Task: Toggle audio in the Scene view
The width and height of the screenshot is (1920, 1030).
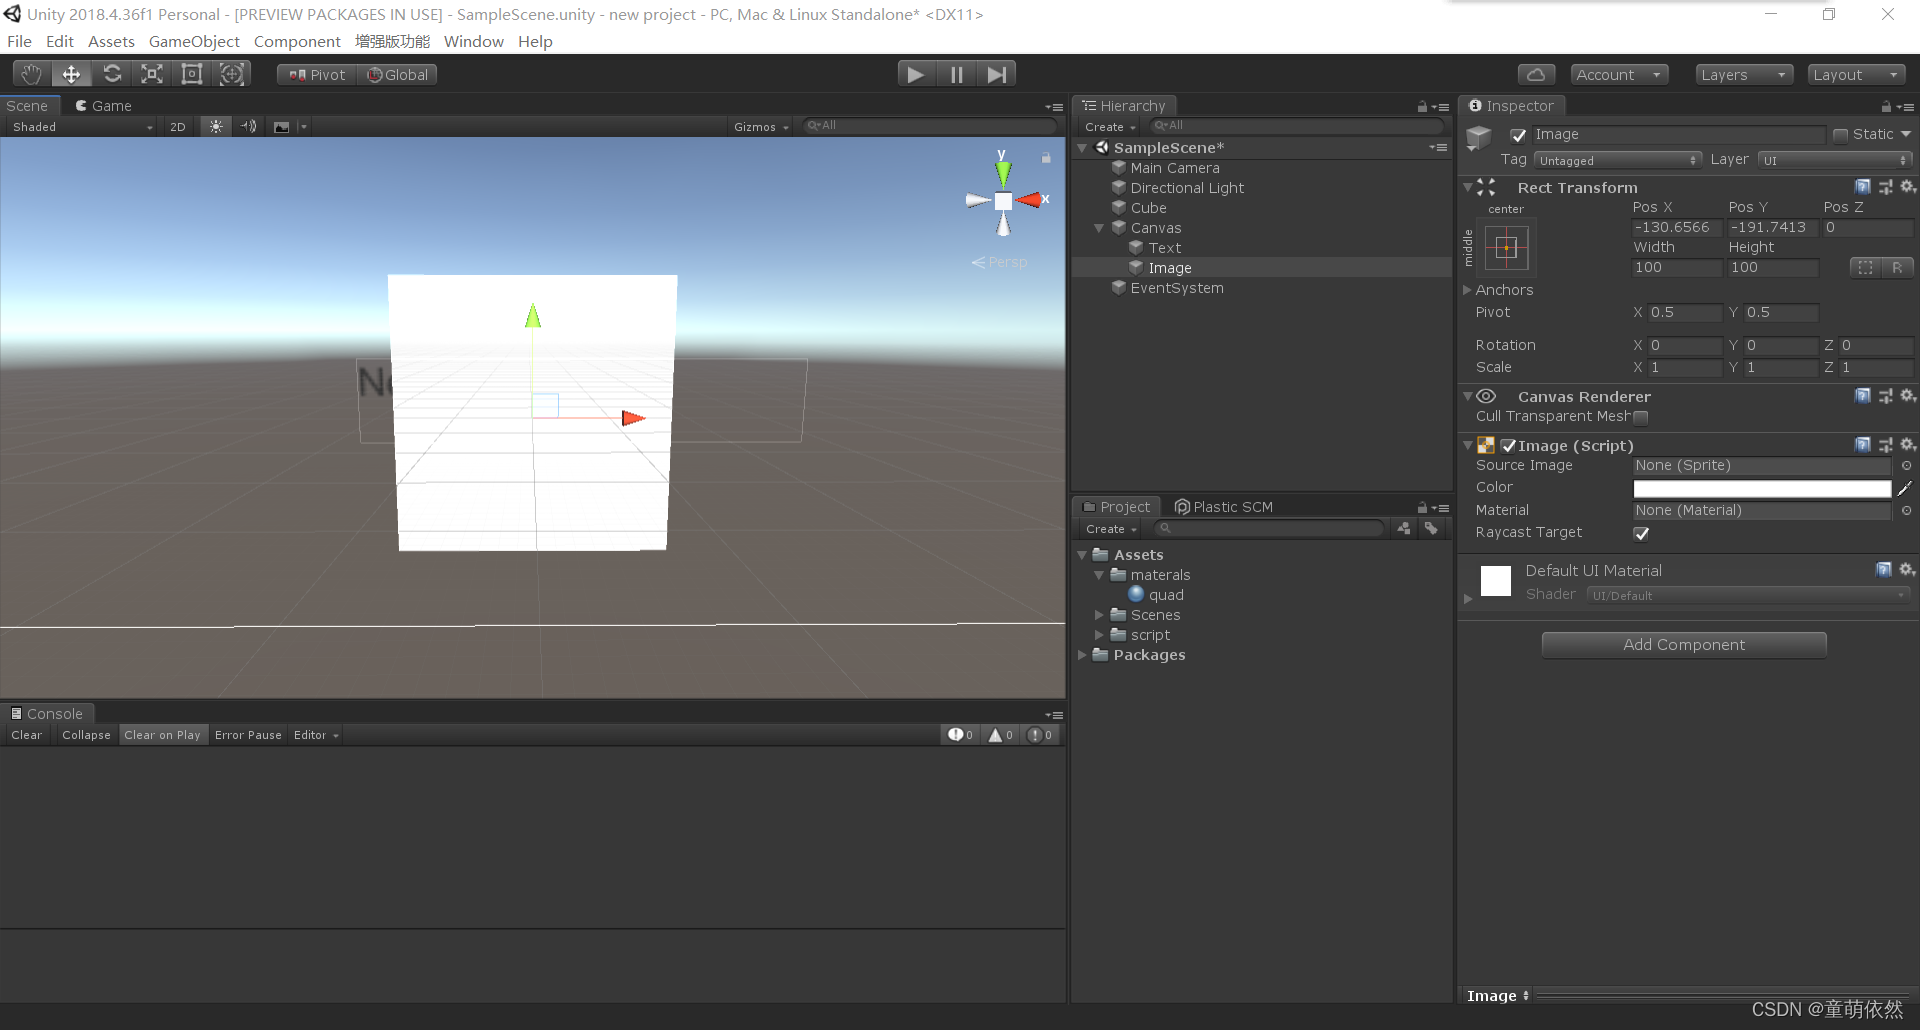Action: point(248,126)
